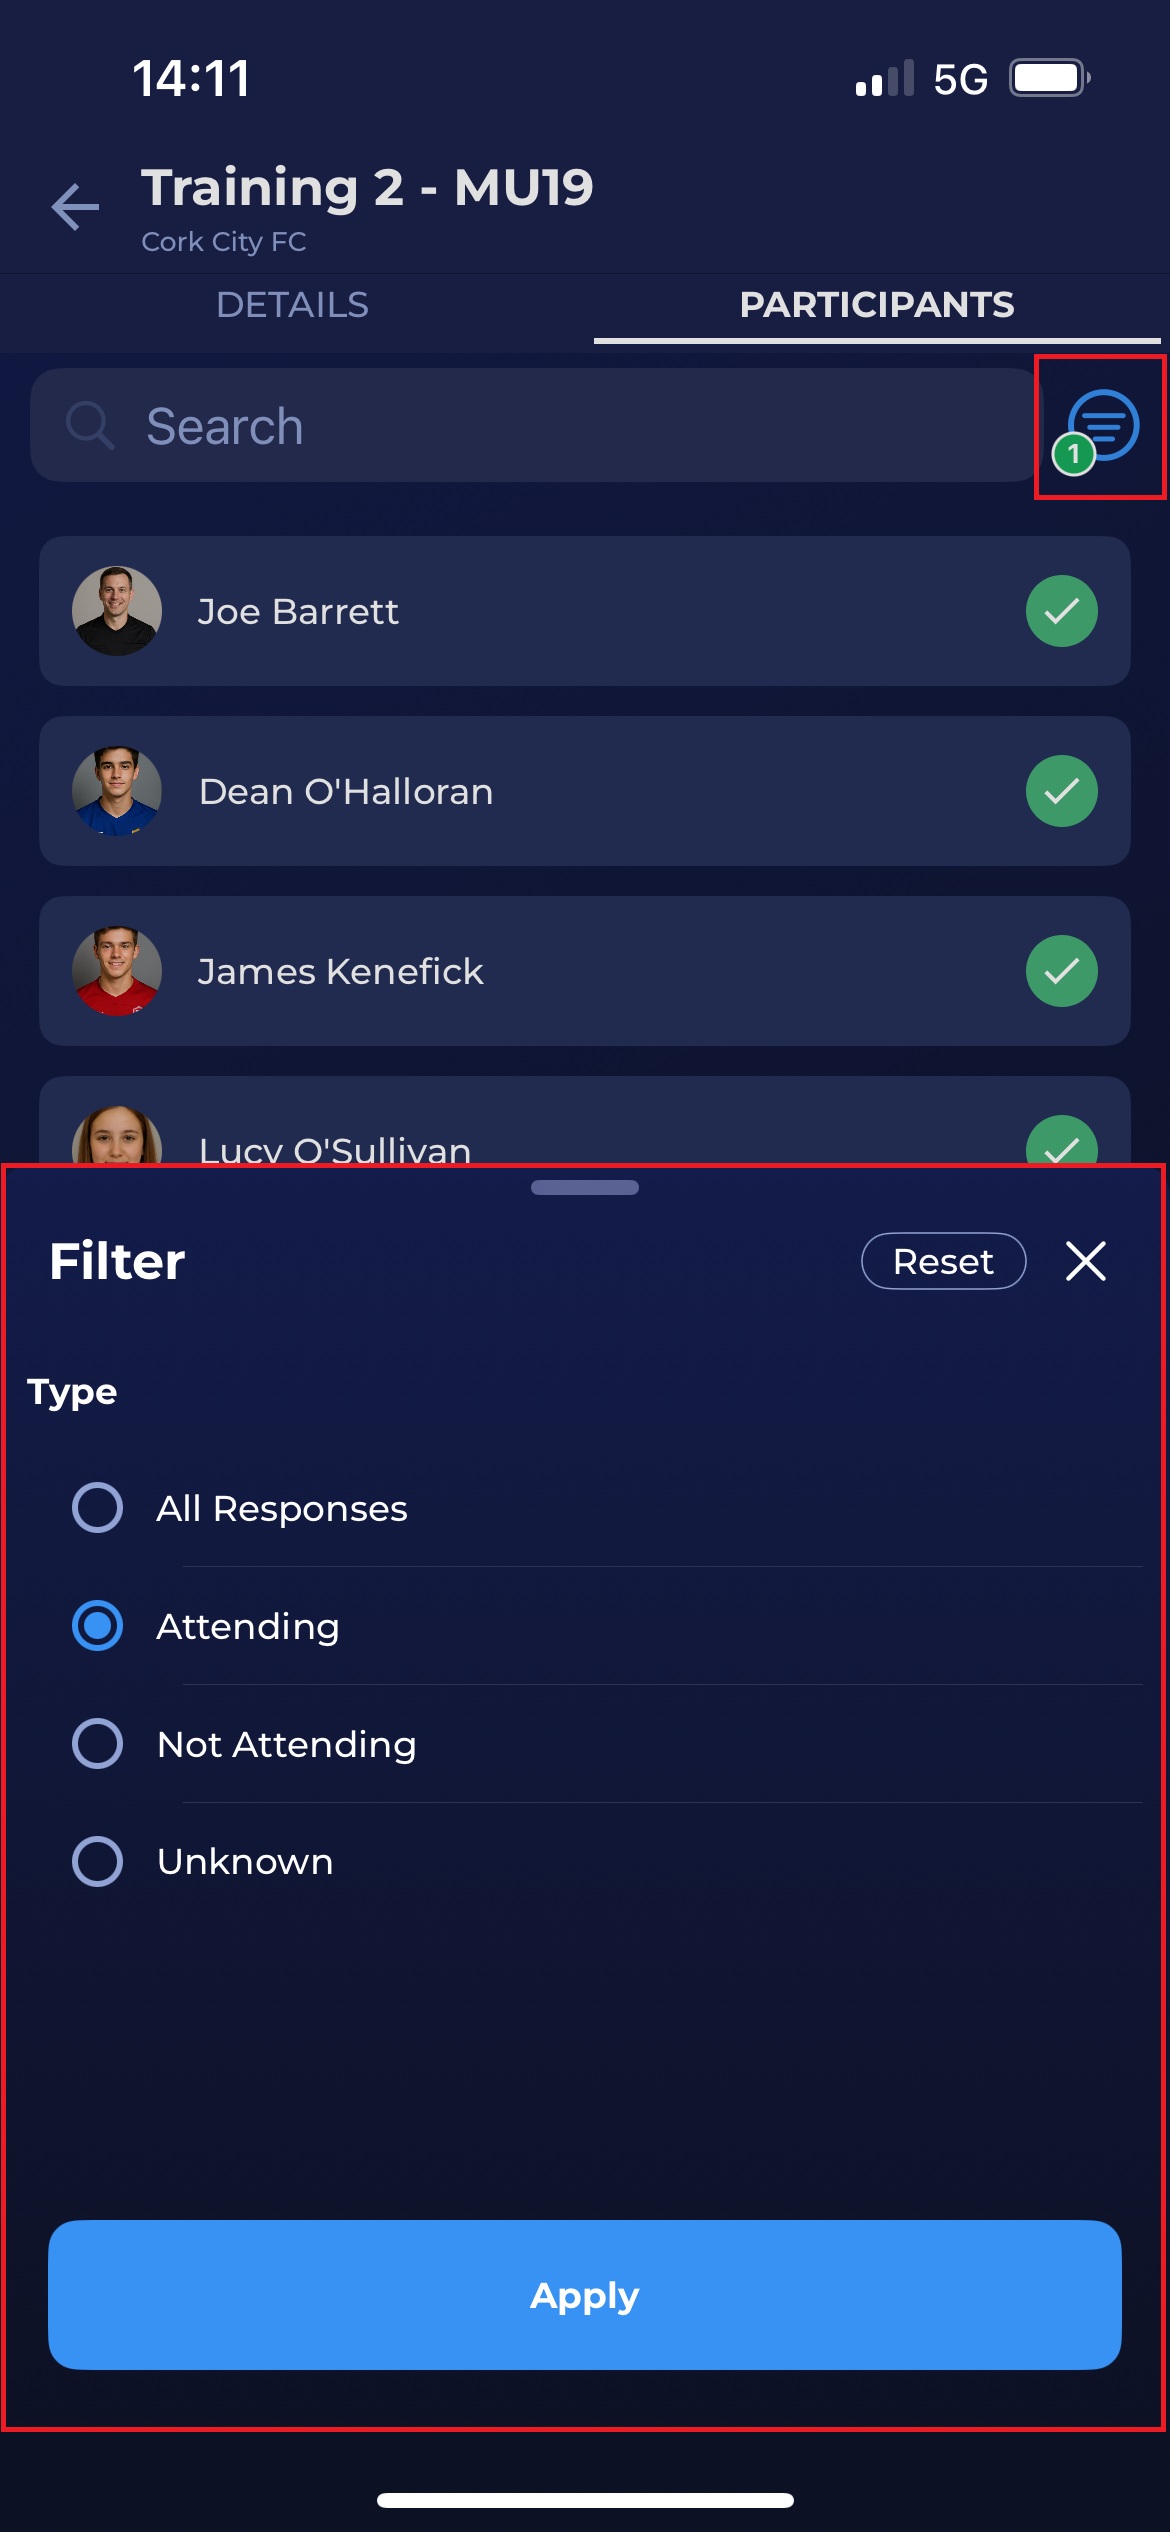1170x2532 pixels.
Task: Tap Dean O'Halloran's profile photo
Action: [x=117, y=791]
